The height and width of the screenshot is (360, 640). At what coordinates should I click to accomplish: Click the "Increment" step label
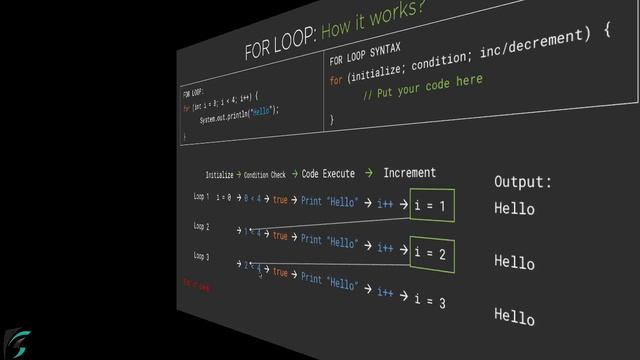409,173
